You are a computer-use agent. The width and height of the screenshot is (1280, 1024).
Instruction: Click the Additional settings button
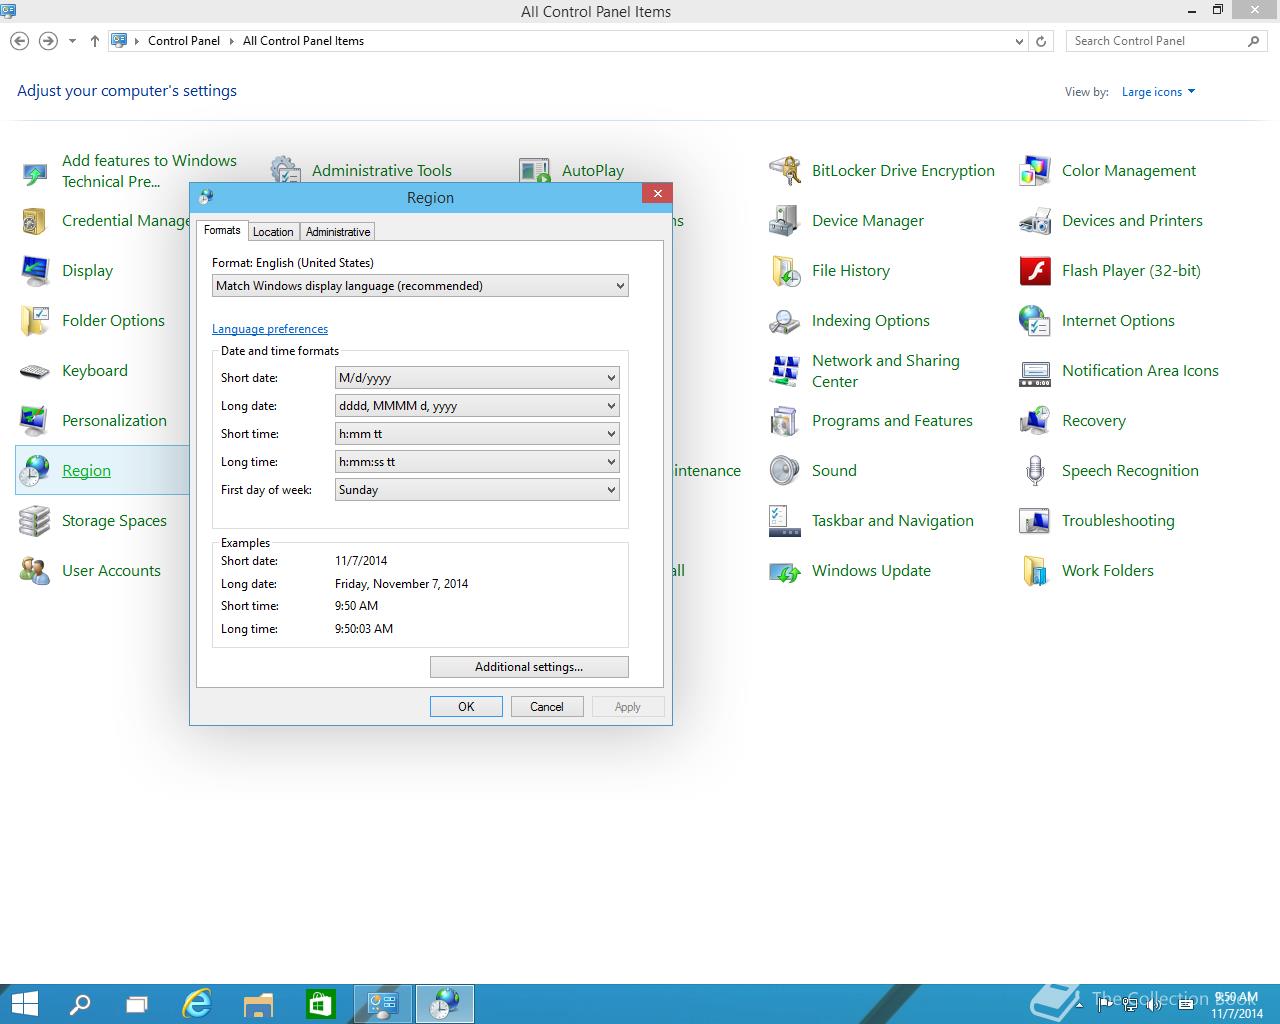click(x=529, y=667)
